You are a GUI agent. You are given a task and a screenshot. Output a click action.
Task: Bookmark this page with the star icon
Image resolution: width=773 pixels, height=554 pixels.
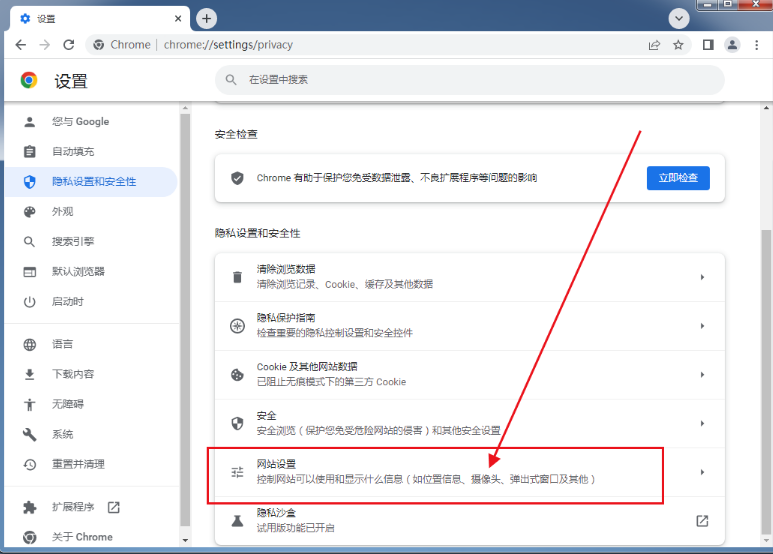678,45
